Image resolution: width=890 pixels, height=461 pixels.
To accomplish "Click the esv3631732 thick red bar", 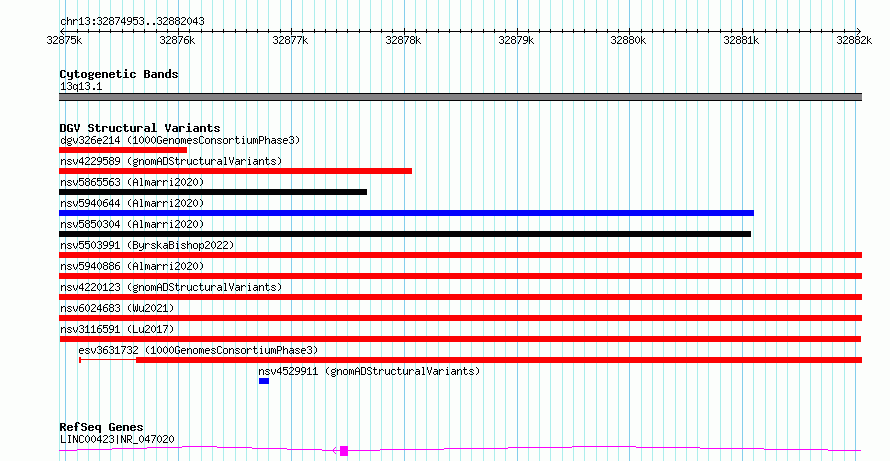I will 499,360.
